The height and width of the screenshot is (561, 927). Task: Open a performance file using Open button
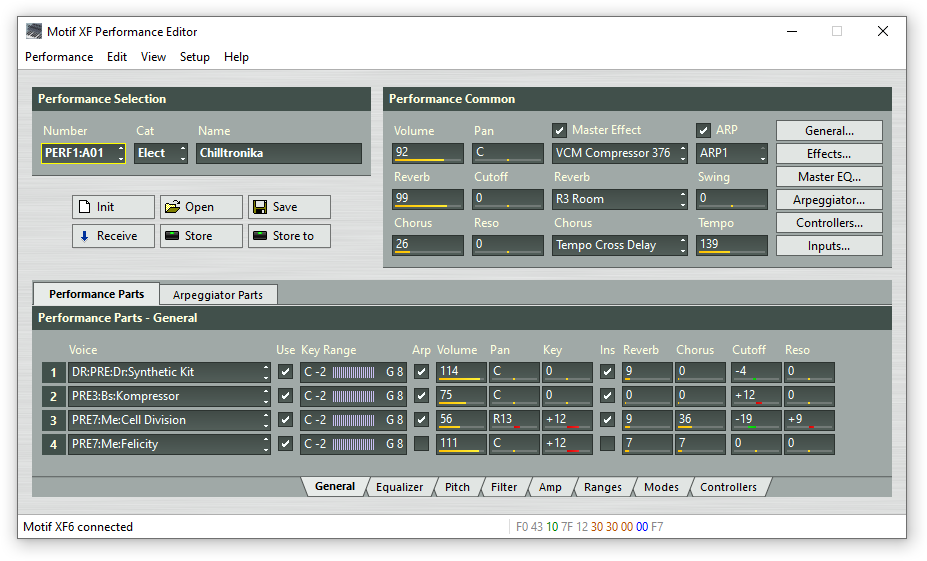click(201, 207)
